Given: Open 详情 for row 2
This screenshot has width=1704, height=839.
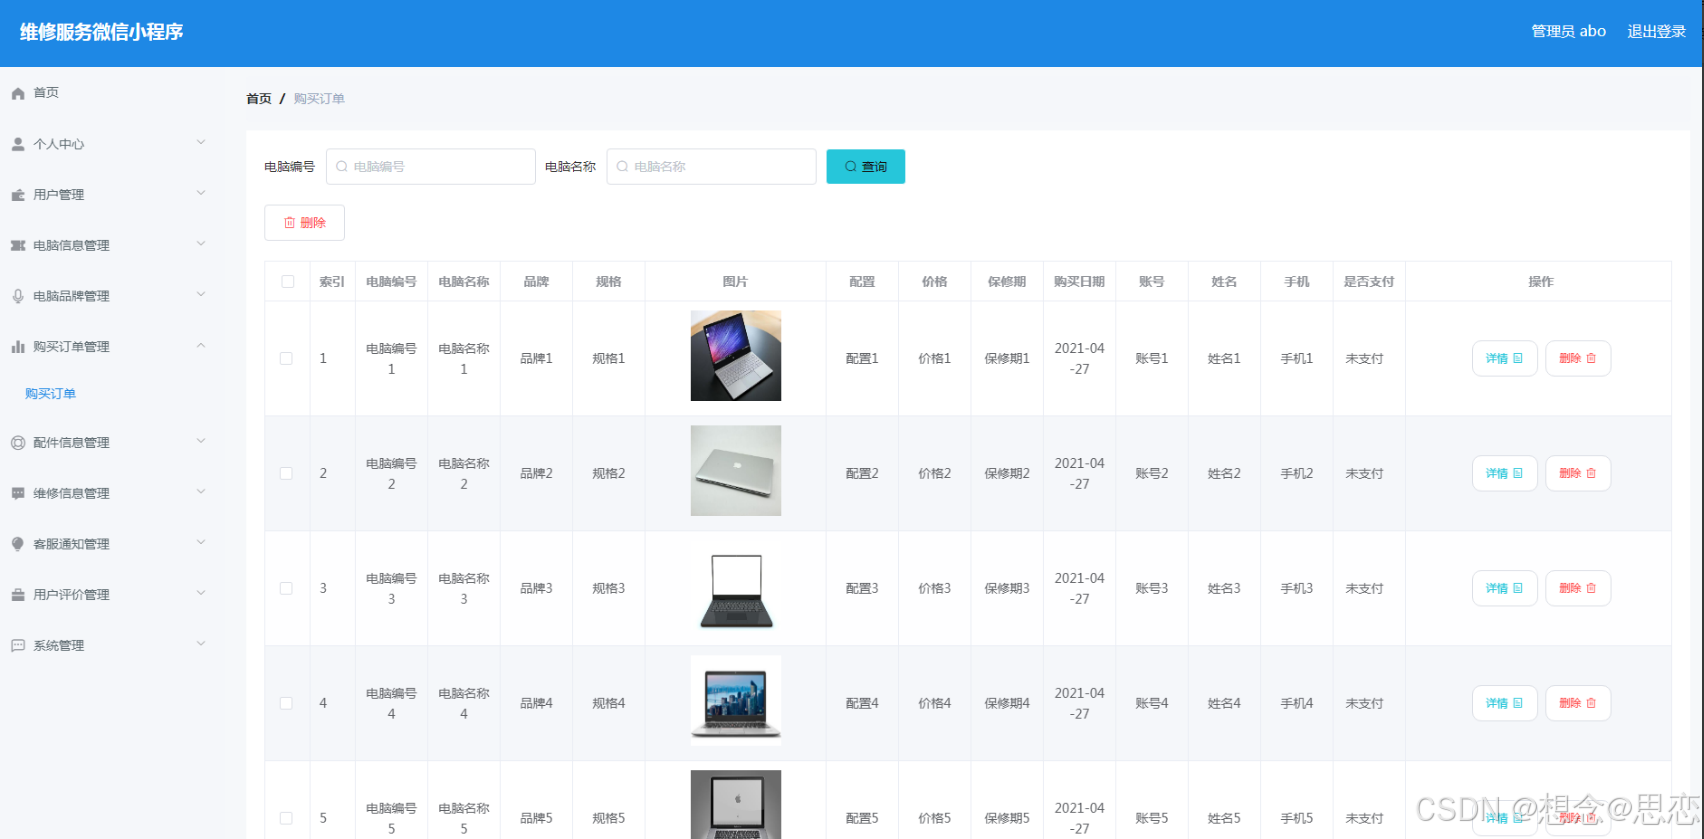Looking at the screenshot, I should point(1505,473).
